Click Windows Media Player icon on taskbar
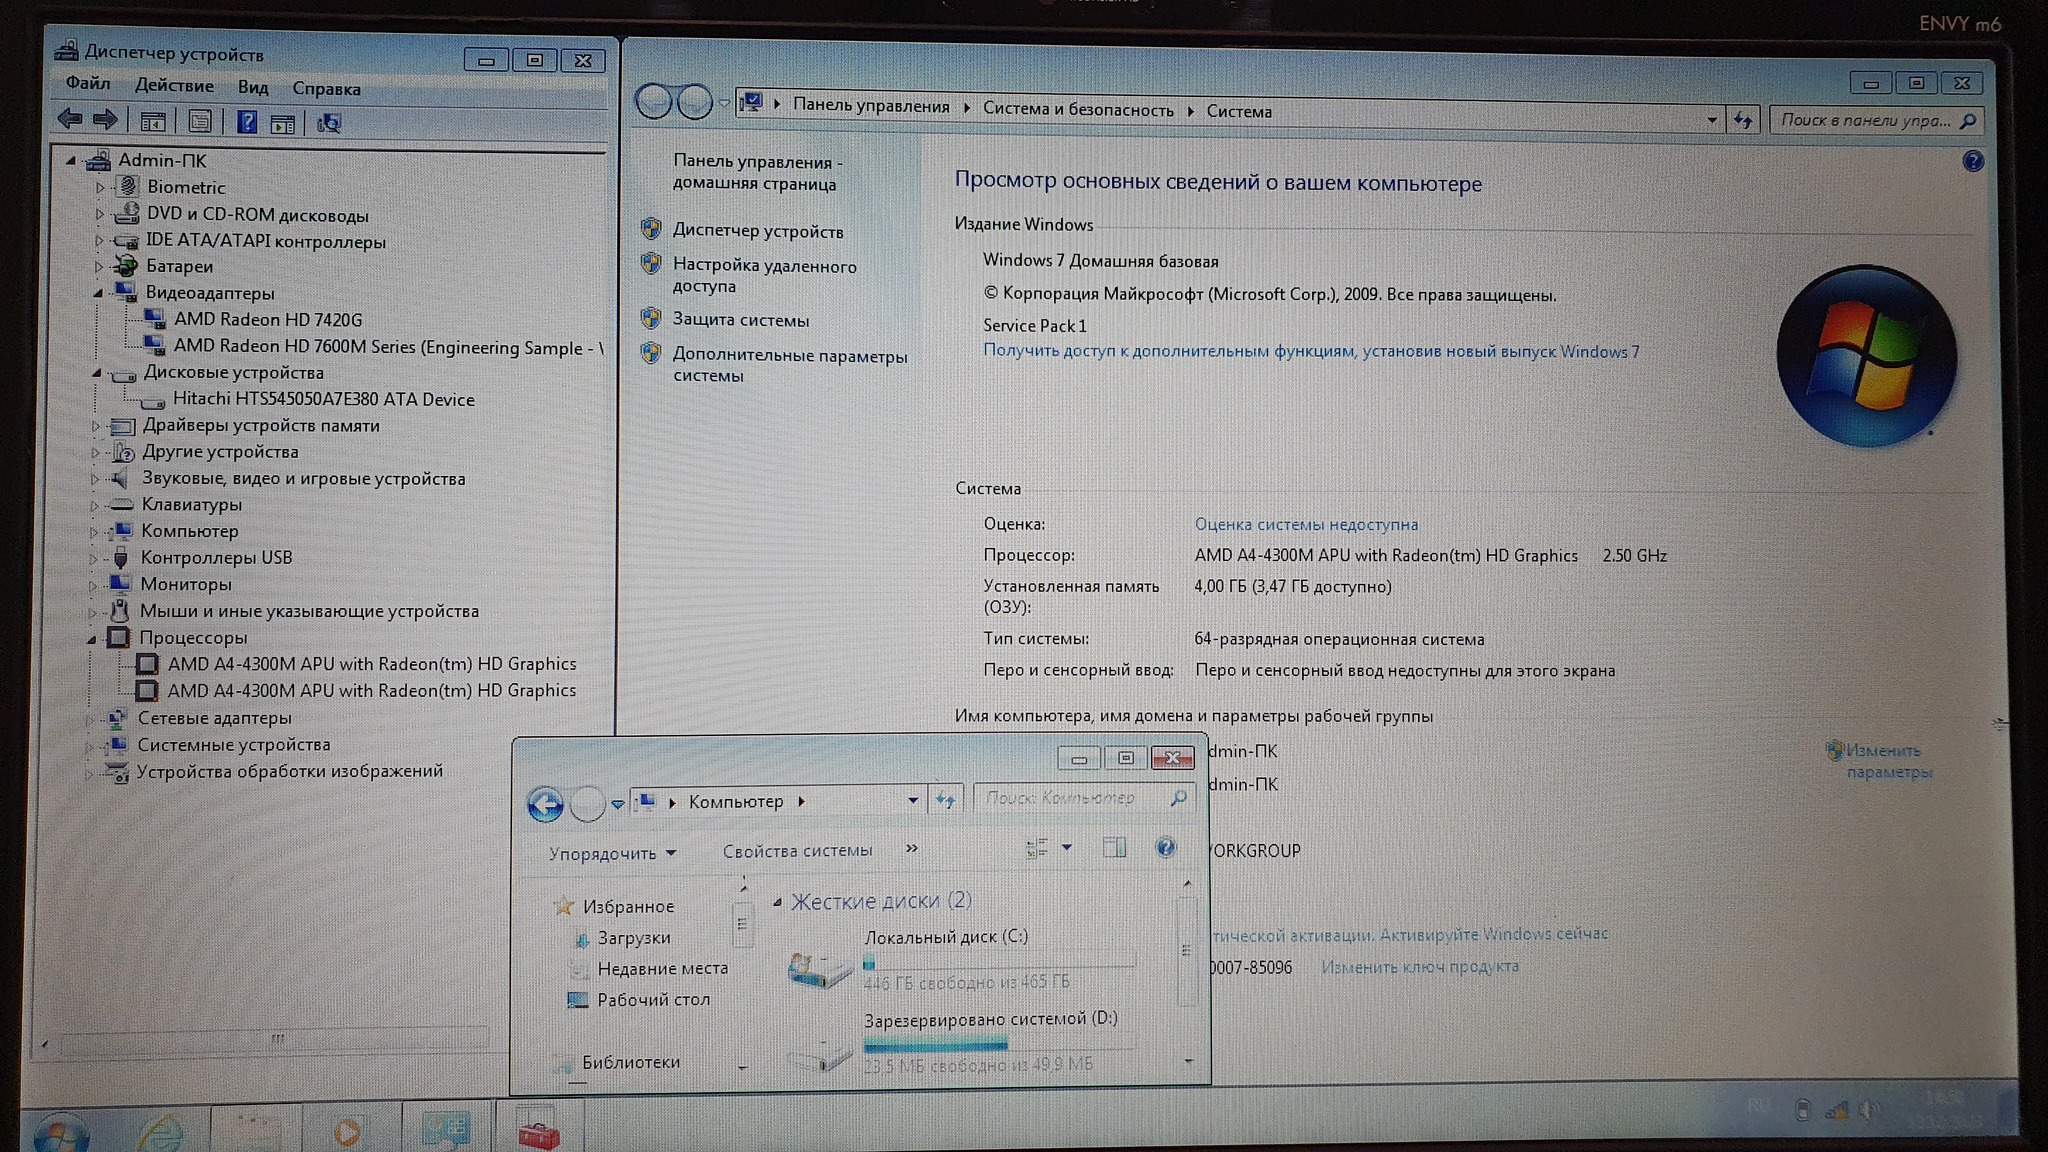This screenshot has height=1152, width=2048. tap(347, 1132)
